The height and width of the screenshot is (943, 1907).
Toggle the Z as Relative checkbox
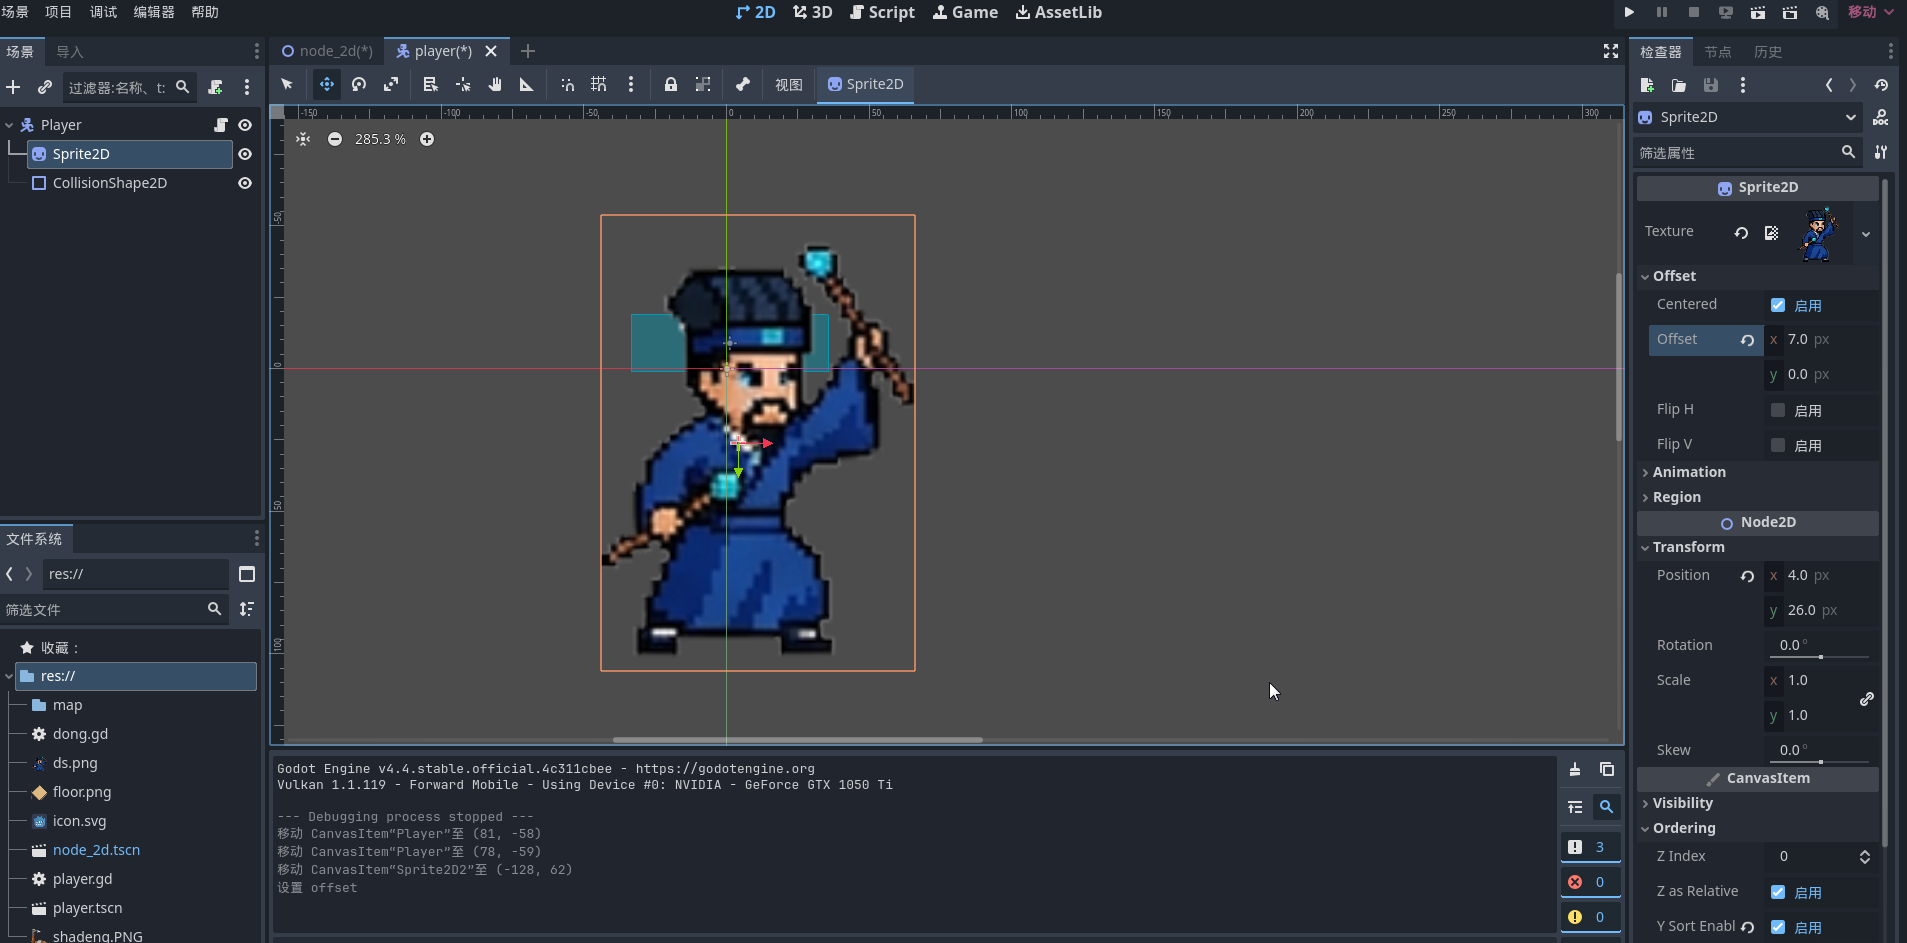[x=1778, y=892]
